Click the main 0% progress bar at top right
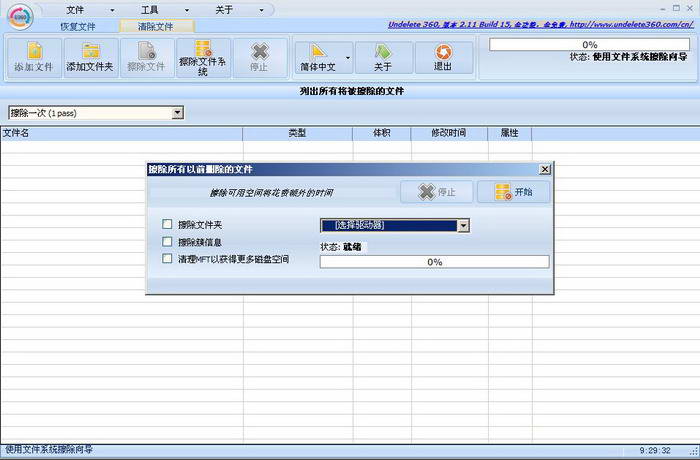The width and height of the screenshot is (700, 460). click(589, 45)
